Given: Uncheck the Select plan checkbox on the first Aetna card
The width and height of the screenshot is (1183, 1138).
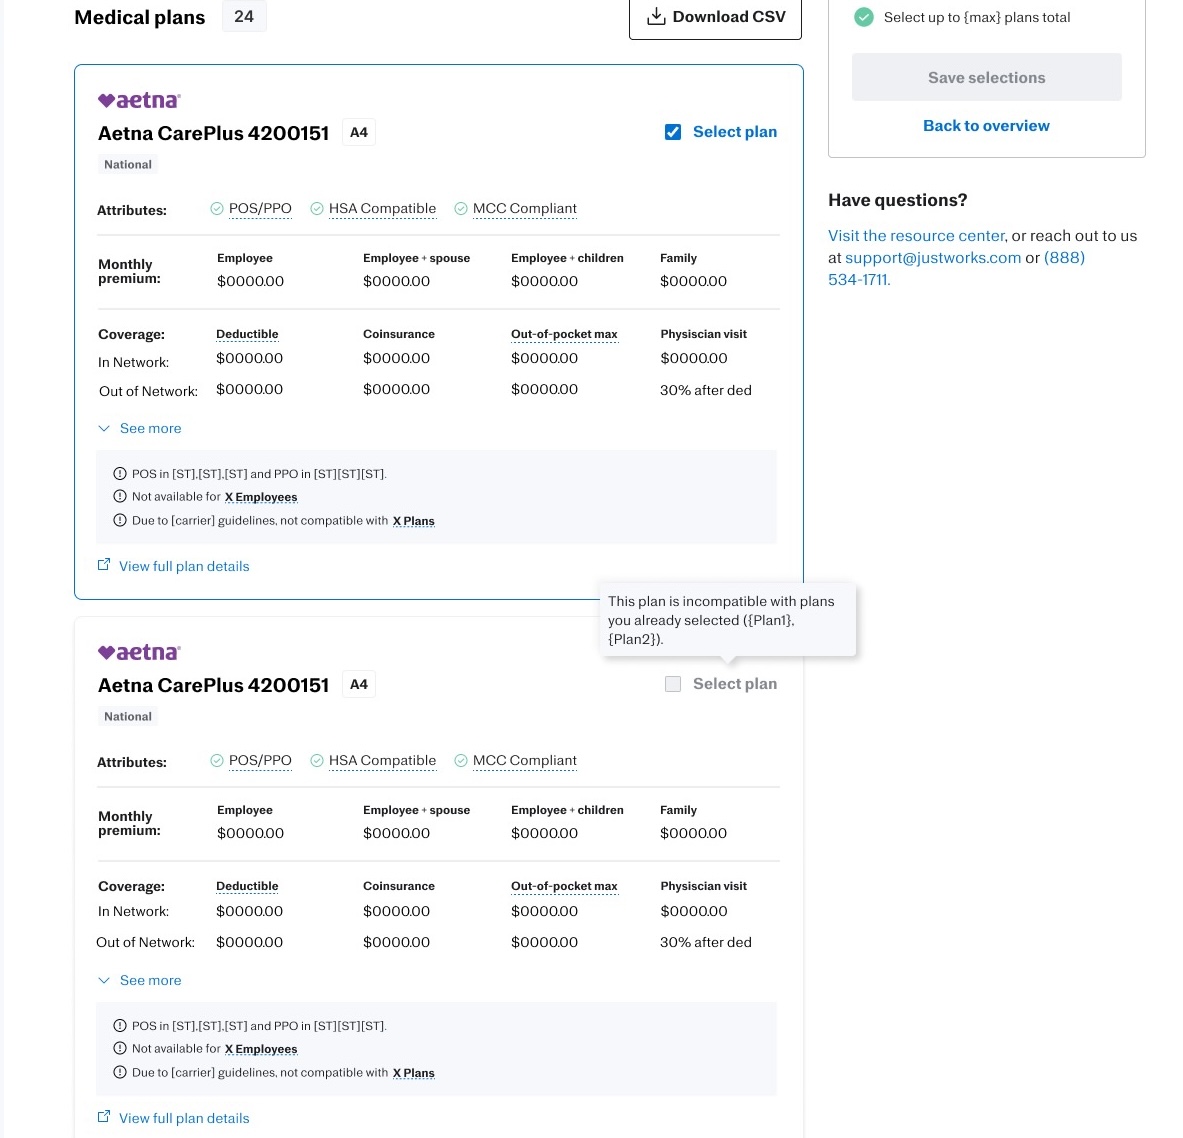Looking at the screenshot, I should point(672,132).
